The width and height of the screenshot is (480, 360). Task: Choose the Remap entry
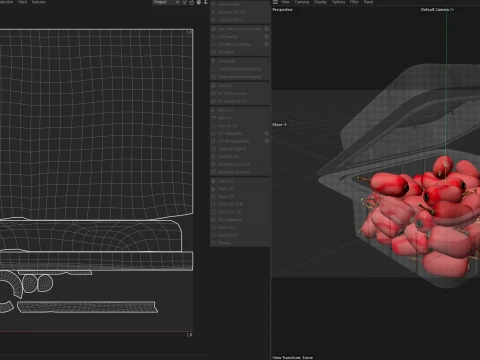pyautogui.click(x=240, y=243)
